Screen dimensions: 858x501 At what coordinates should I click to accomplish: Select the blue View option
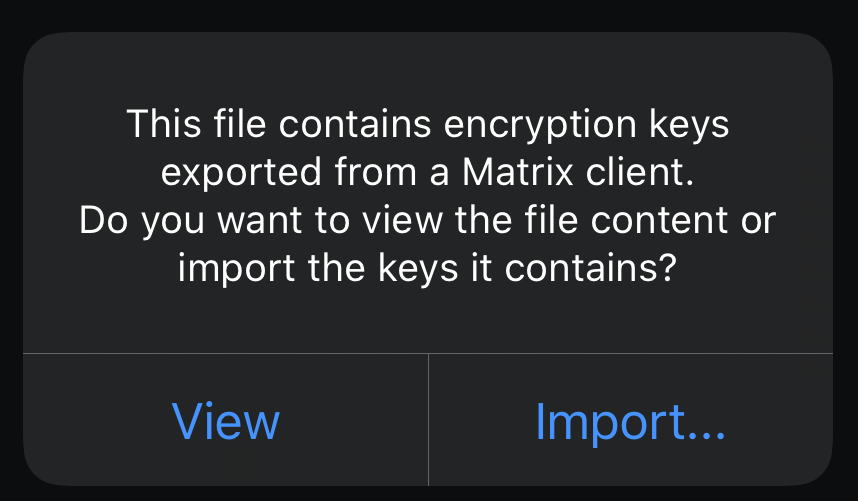tap(225, 420)
